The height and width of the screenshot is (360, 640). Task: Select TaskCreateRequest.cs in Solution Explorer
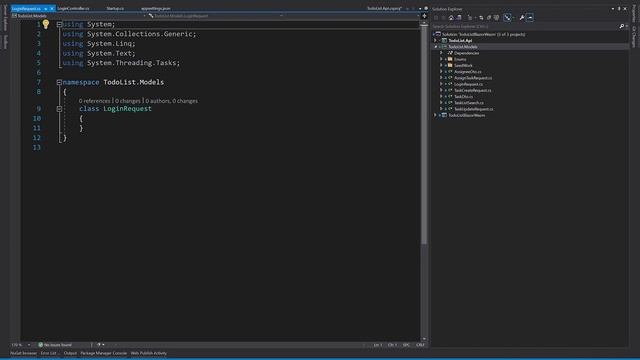(473, 90)
